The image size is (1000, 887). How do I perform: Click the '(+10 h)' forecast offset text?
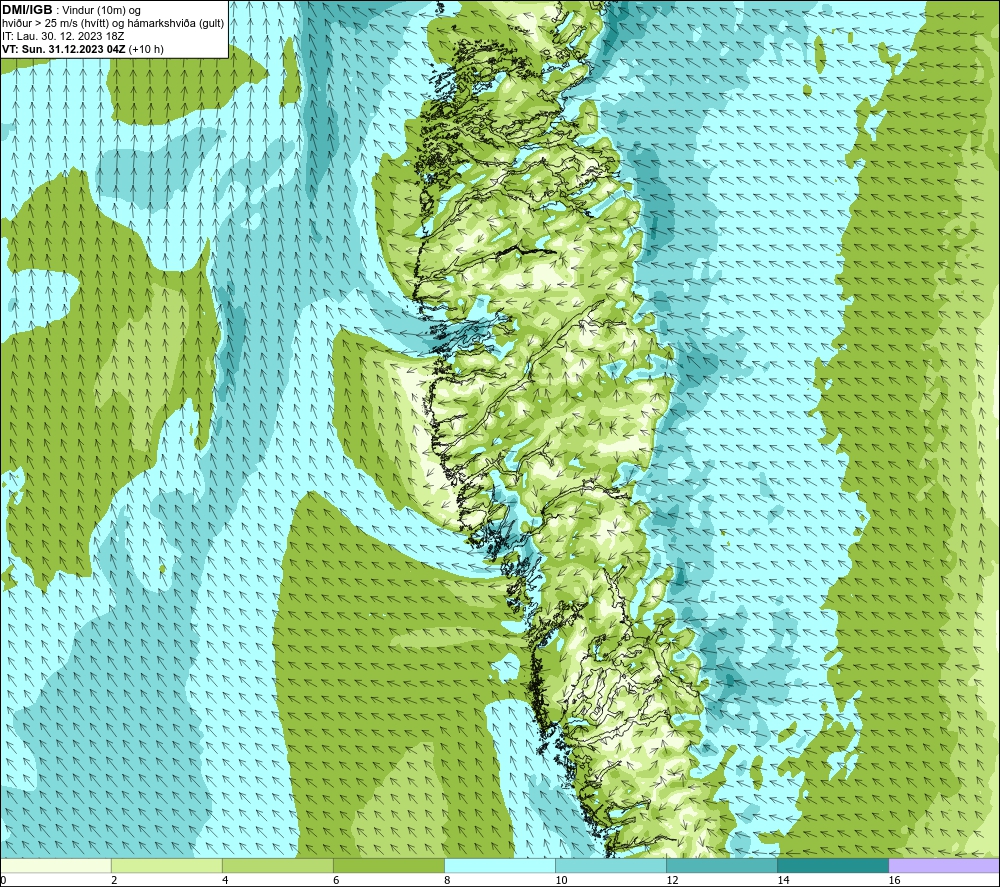146,49
